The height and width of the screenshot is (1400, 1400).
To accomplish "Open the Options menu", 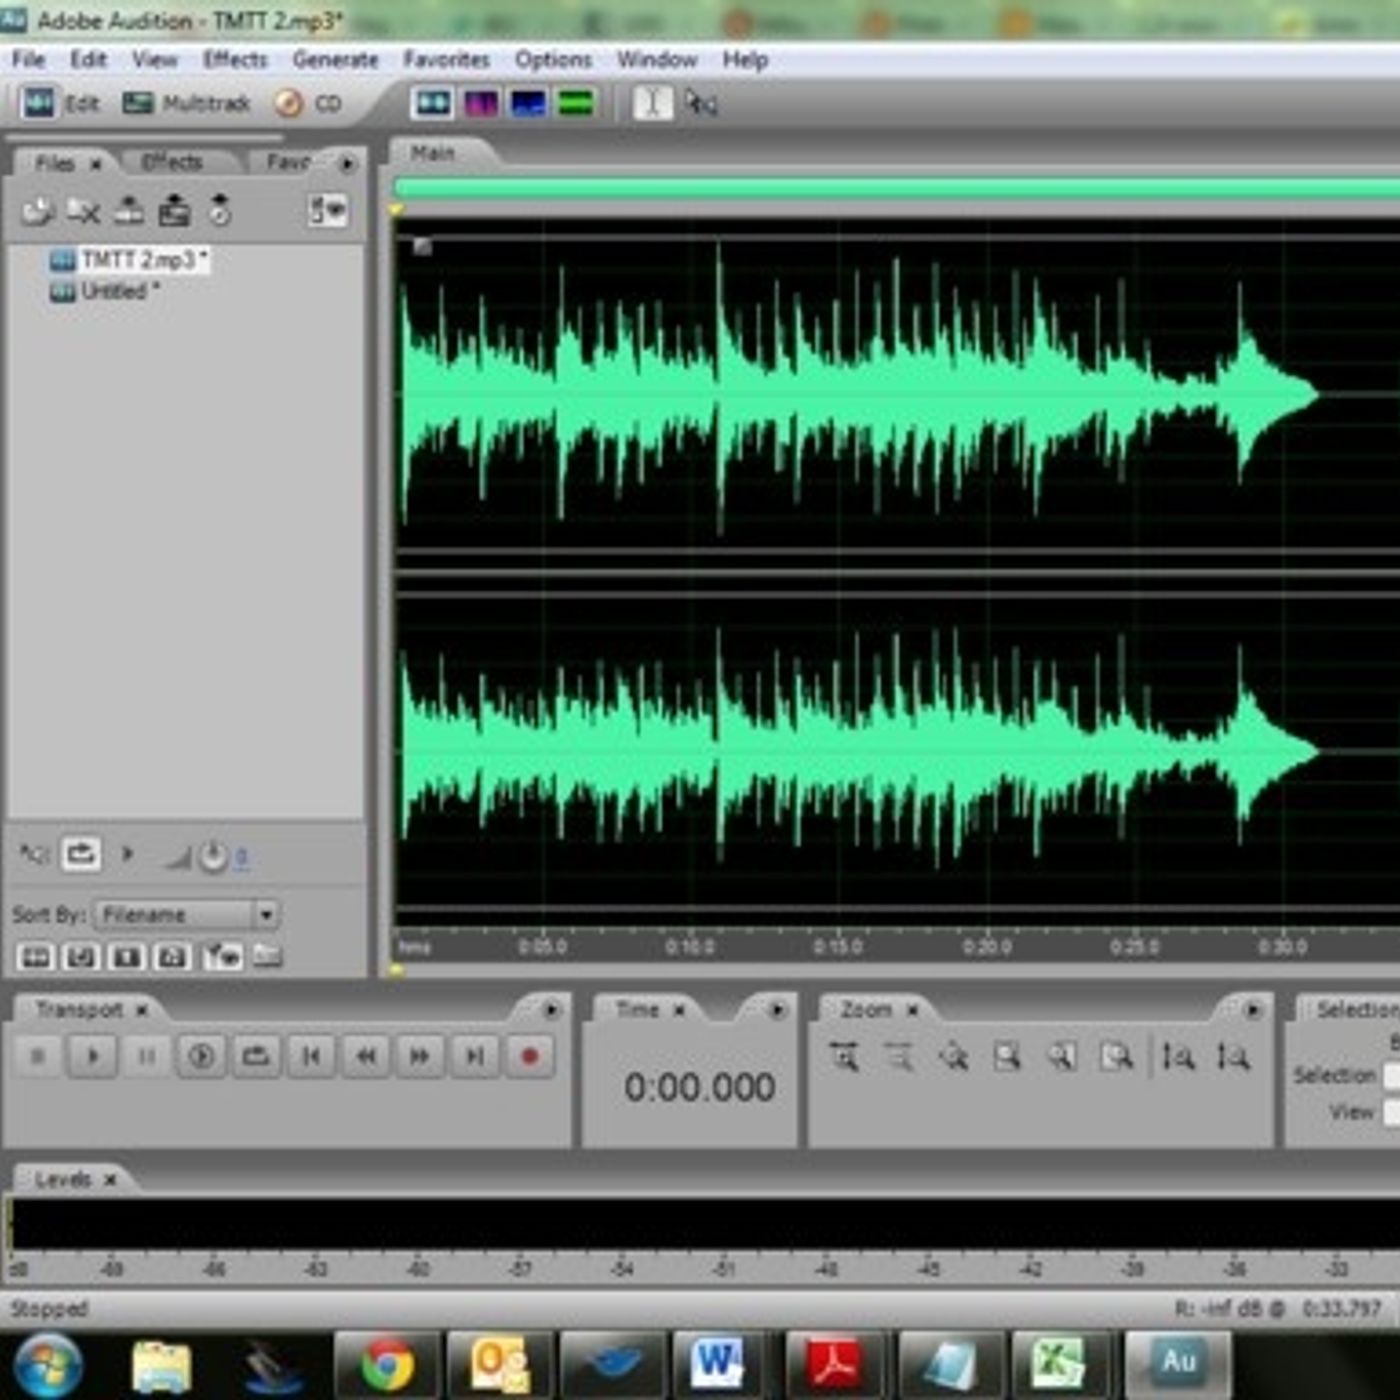I will coord(553,60).
